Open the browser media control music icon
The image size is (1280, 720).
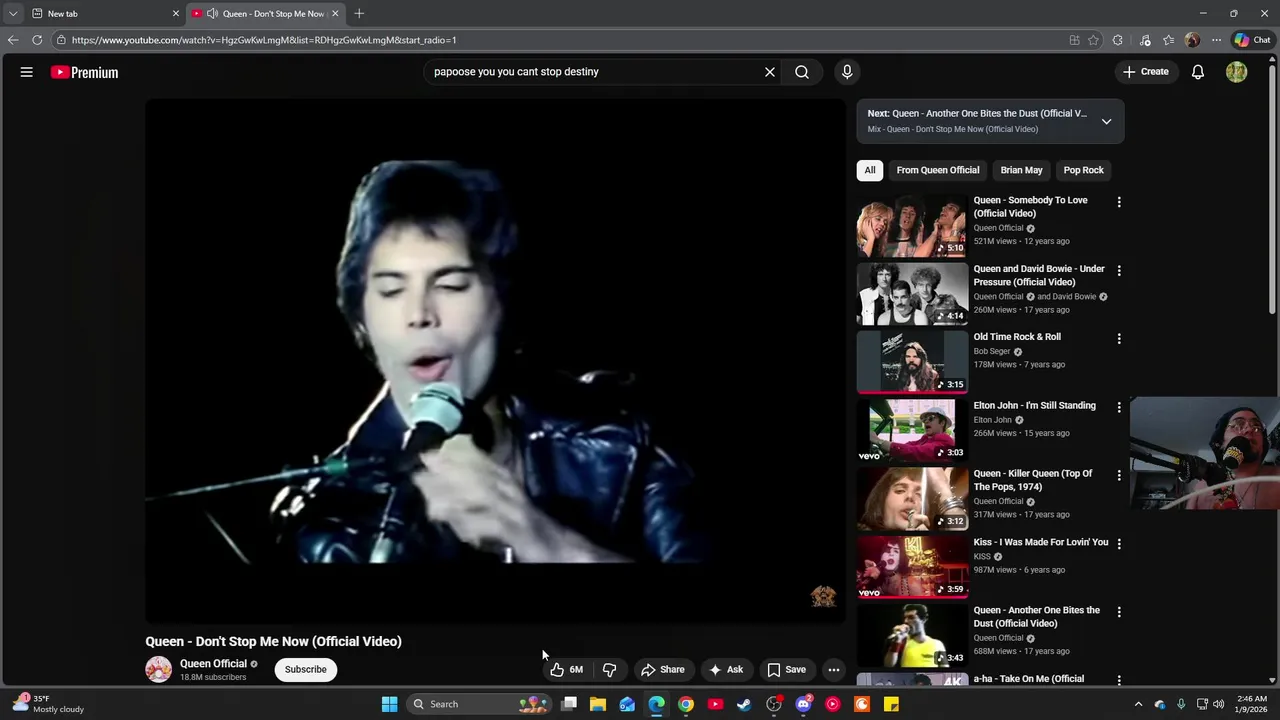1145,40
